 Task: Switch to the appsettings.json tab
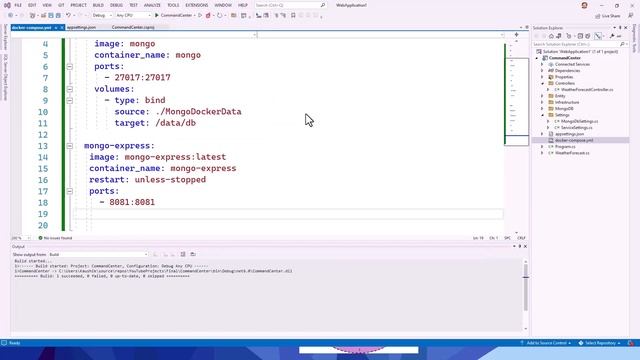[x=81, y=27]
